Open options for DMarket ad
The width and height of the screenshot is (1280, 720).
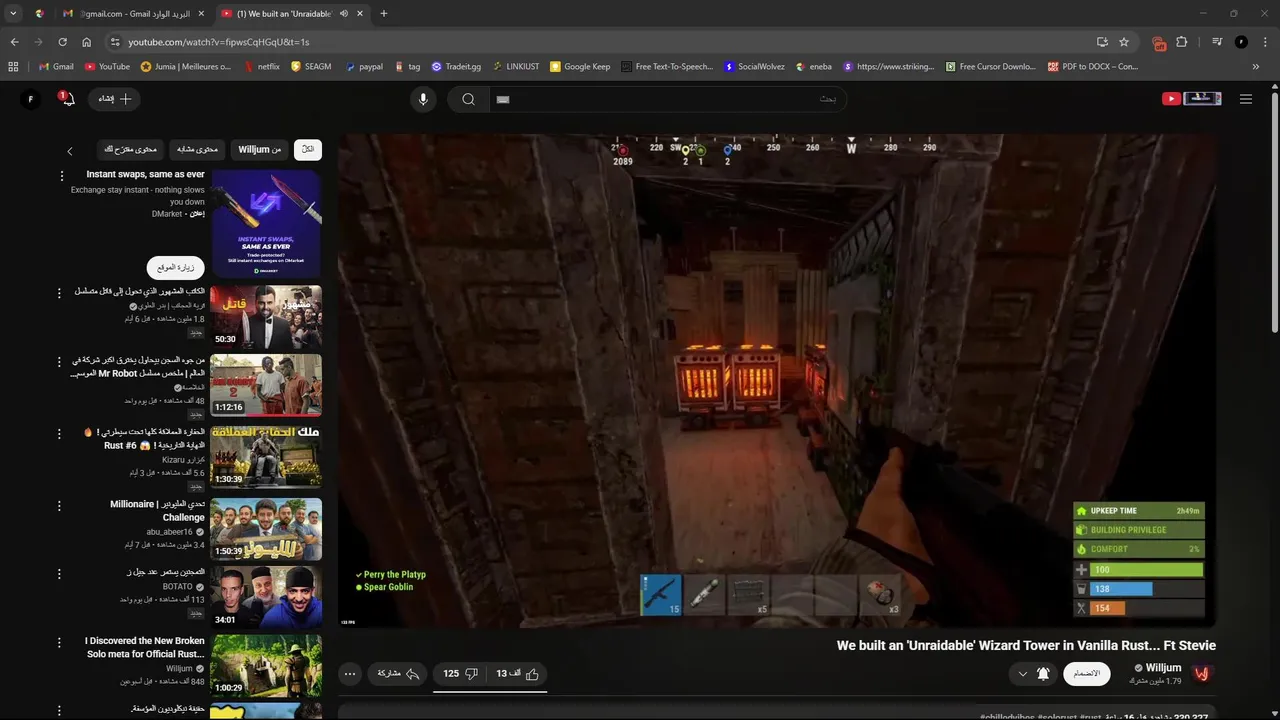[61, 176]
